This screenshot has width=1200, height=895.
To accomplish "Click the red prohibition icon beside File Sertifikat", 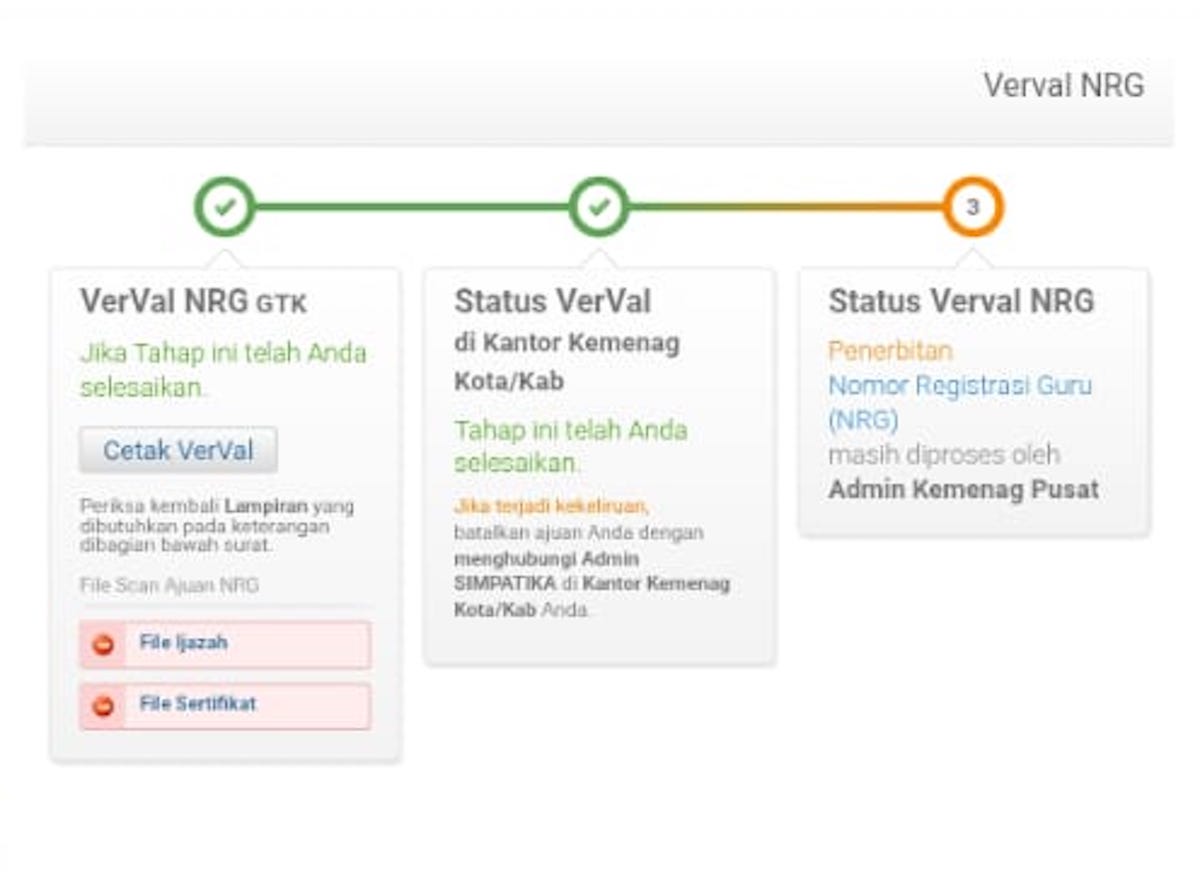I will (x=101, y=704).
